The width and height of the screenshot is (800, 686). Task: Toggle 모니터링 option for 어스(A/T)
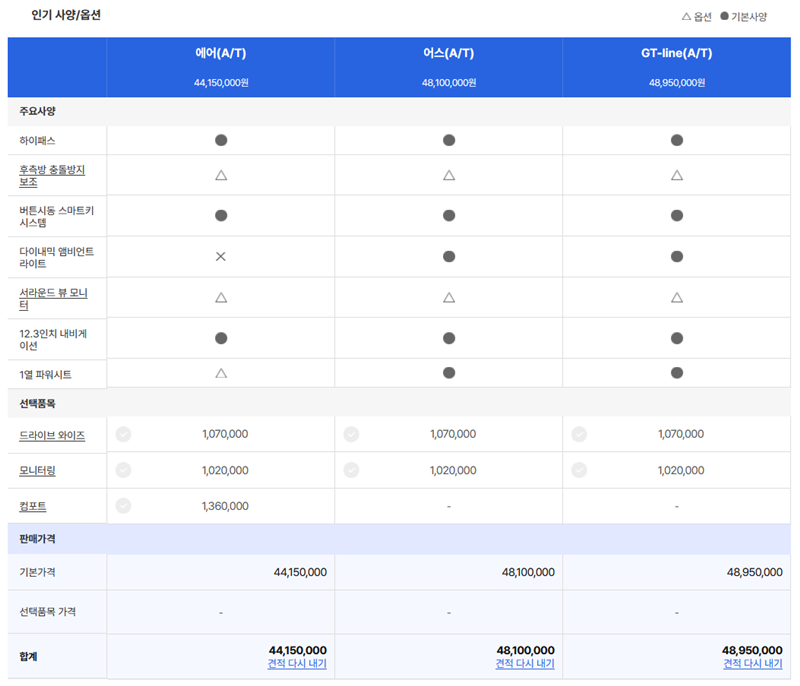tap(351, 470)
